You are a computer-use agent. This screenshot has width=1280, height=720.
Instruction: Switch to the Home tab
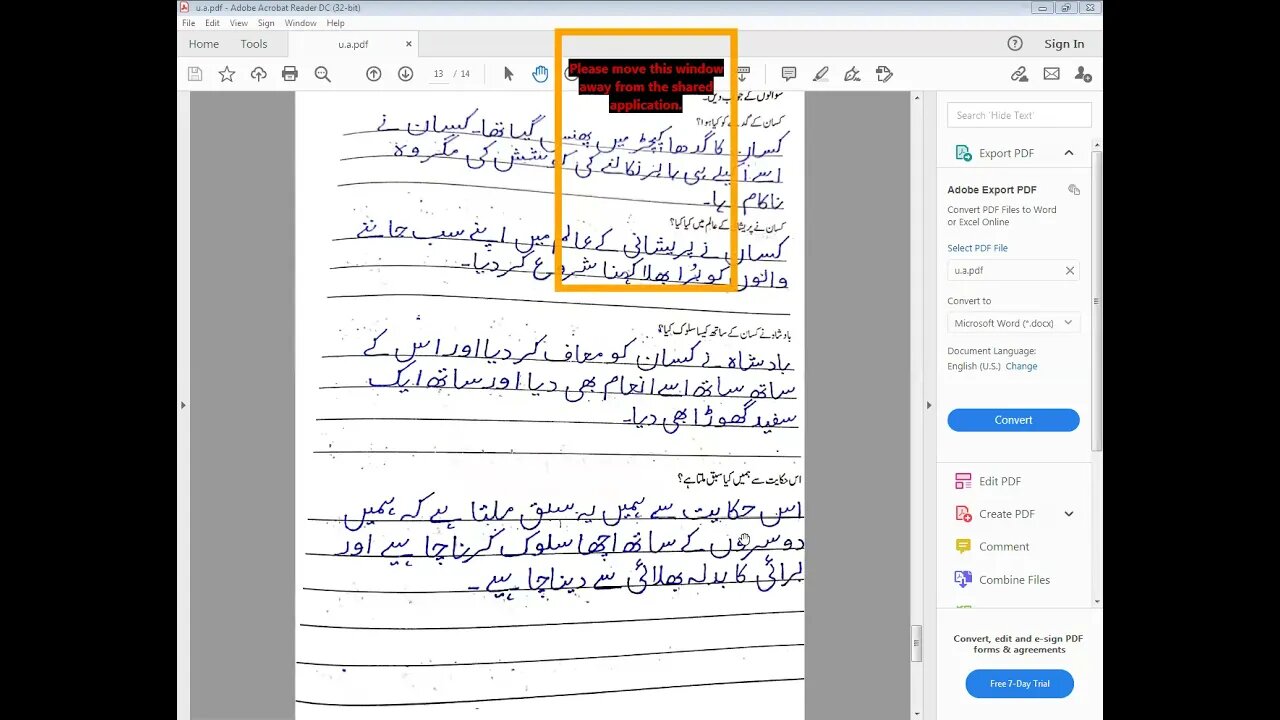(203, 44)
